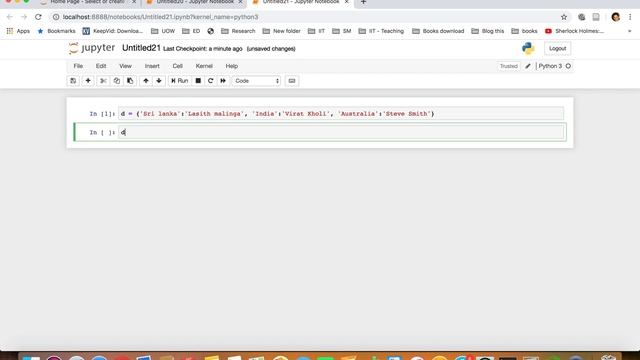Open the IIT - Teaching bookmarks folder
Screen dimensions: 640x360
[x=381, y=31]
